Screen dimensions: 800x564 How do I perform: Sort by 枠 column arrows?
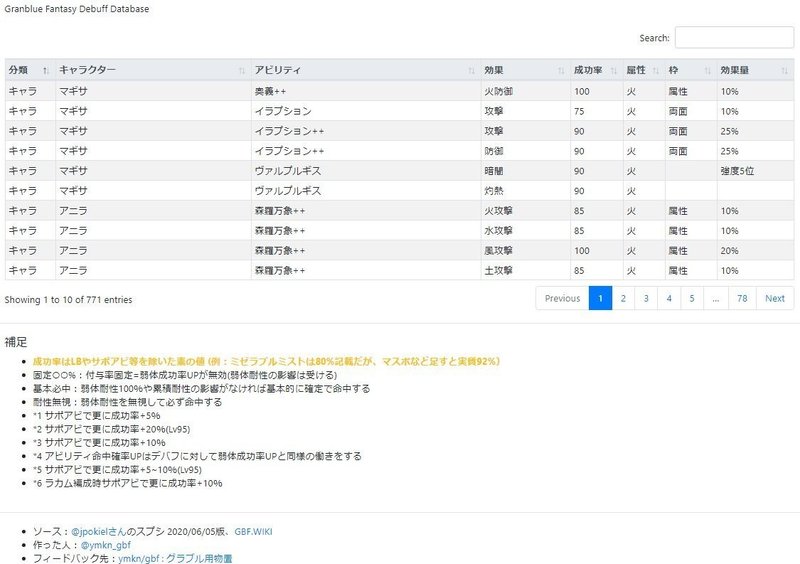[x=708, y=70]
